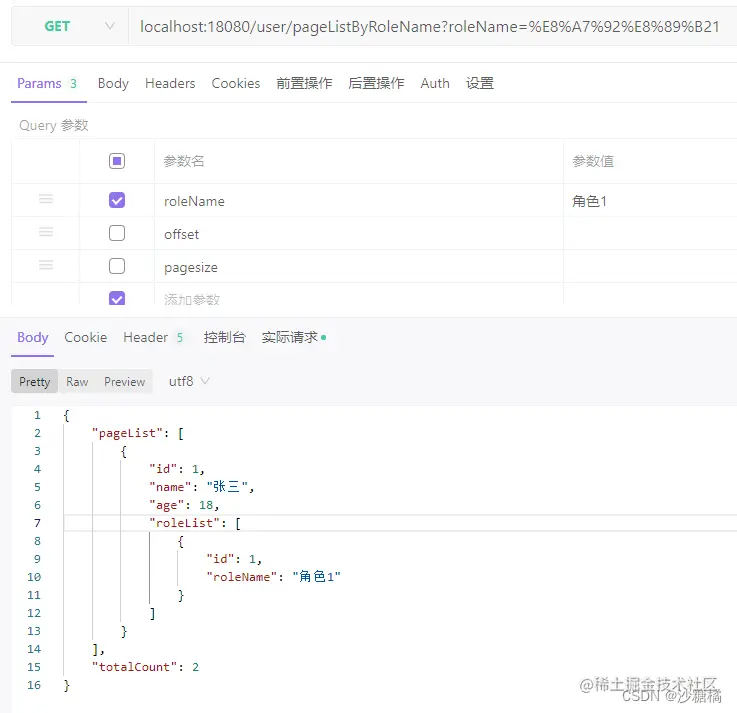Click the "age": 18 line
Image resolution: width=737 pixels, height=713 pixels.
[184, 505]
